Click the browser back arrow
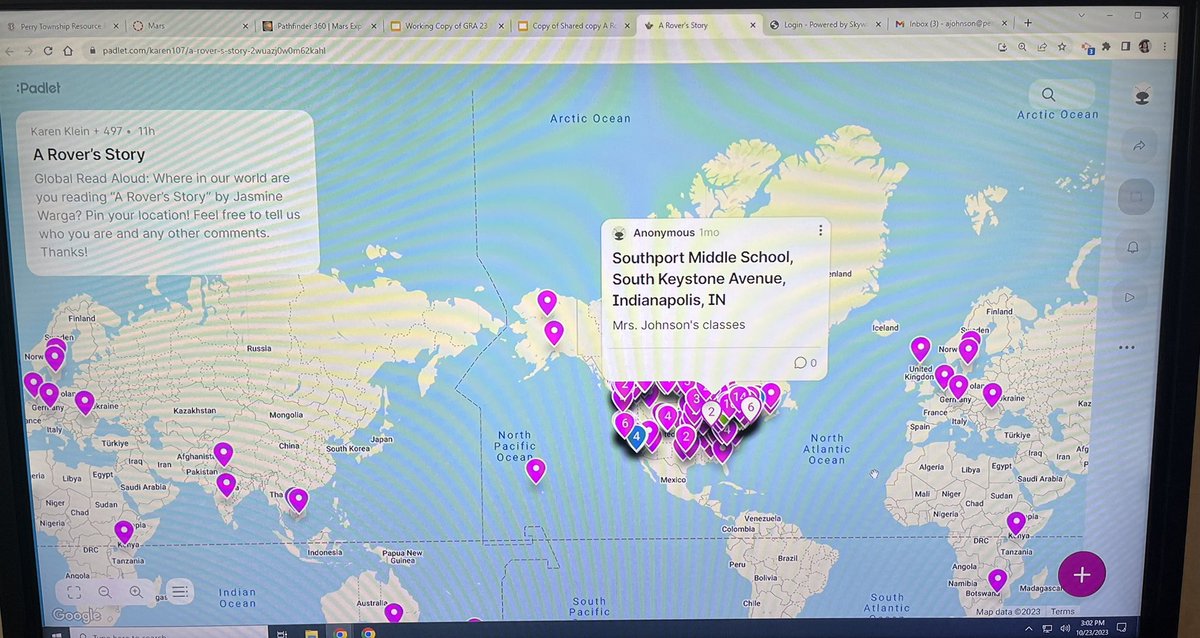This screenshot has width=1200, height=638. click(x=9, y=50)
